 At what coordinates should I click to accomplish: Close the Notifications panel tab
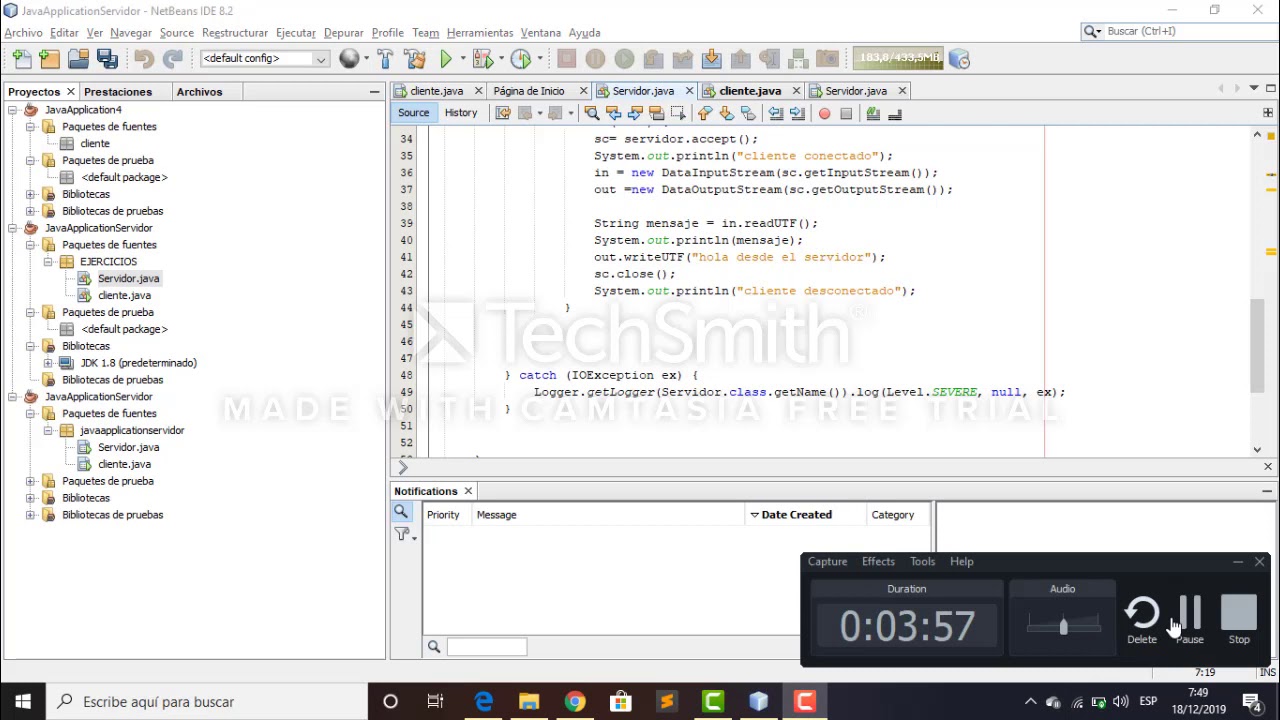click(467, 491)
